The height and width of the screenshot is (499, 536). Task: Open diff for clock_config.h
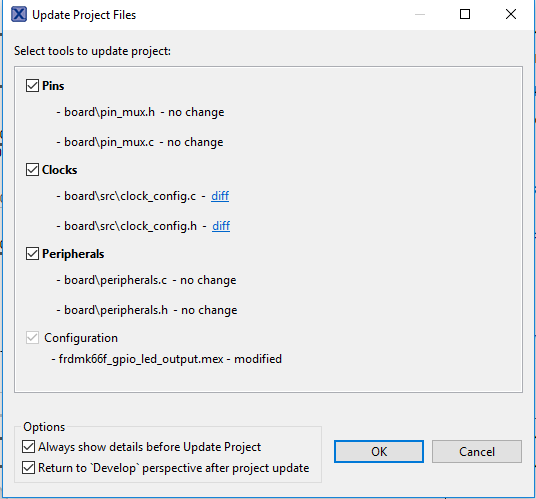[221, 226]
